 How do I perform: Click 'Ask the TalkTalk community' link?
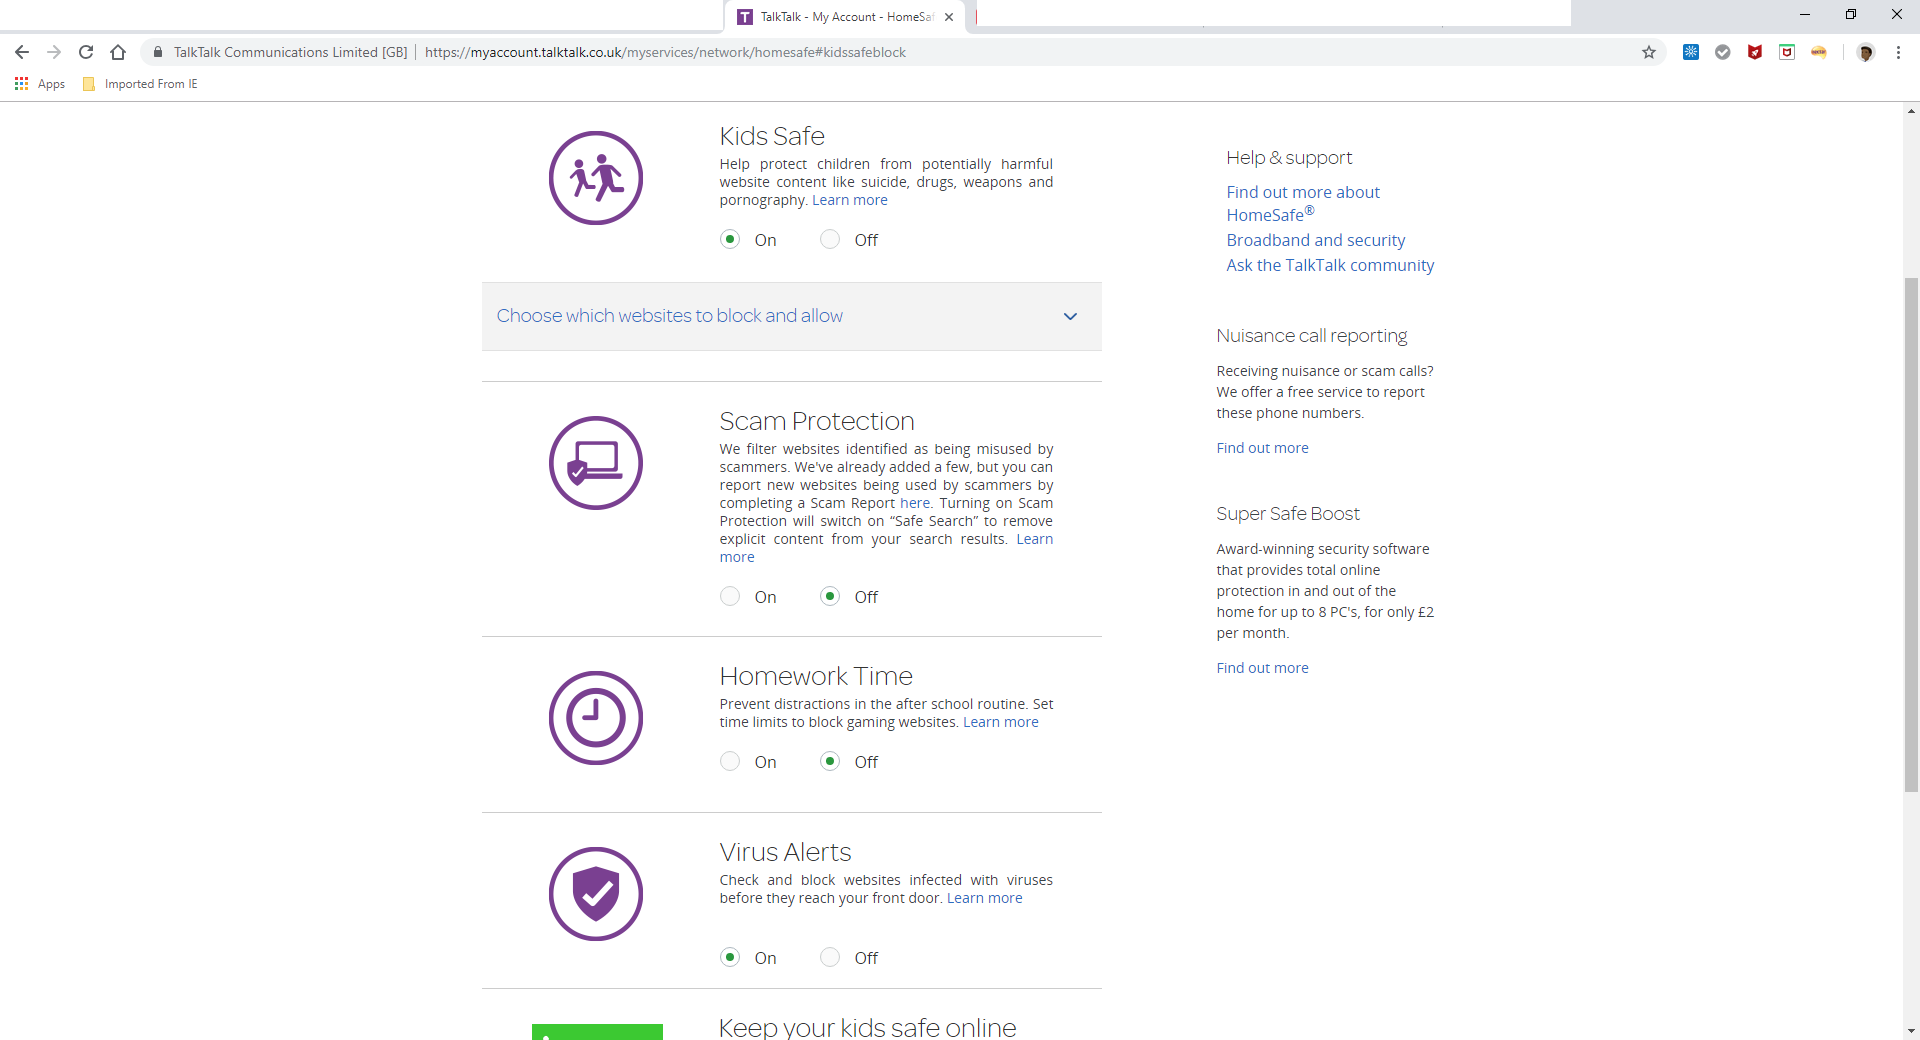[x=1330, y=265]
